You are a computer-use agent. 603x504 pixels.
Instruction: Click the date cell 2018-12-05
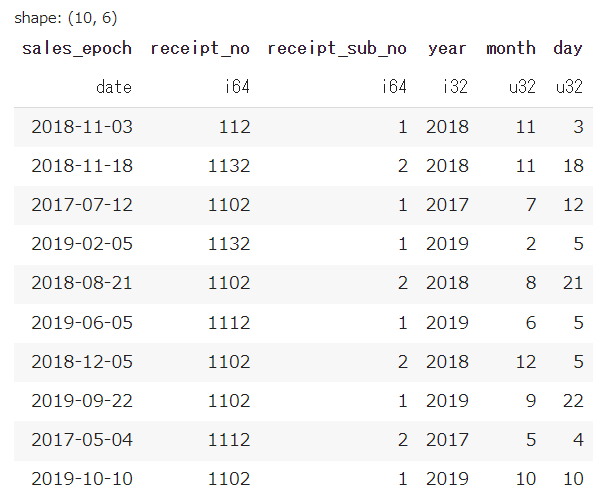pyautogui.click(x=82, y=362)
